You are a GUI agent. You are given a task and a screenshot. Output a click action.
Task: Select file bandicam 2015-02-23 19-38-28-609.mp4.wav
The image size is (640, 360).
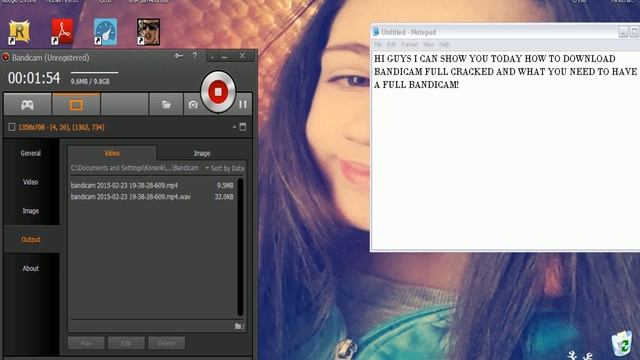coord(131,197)
